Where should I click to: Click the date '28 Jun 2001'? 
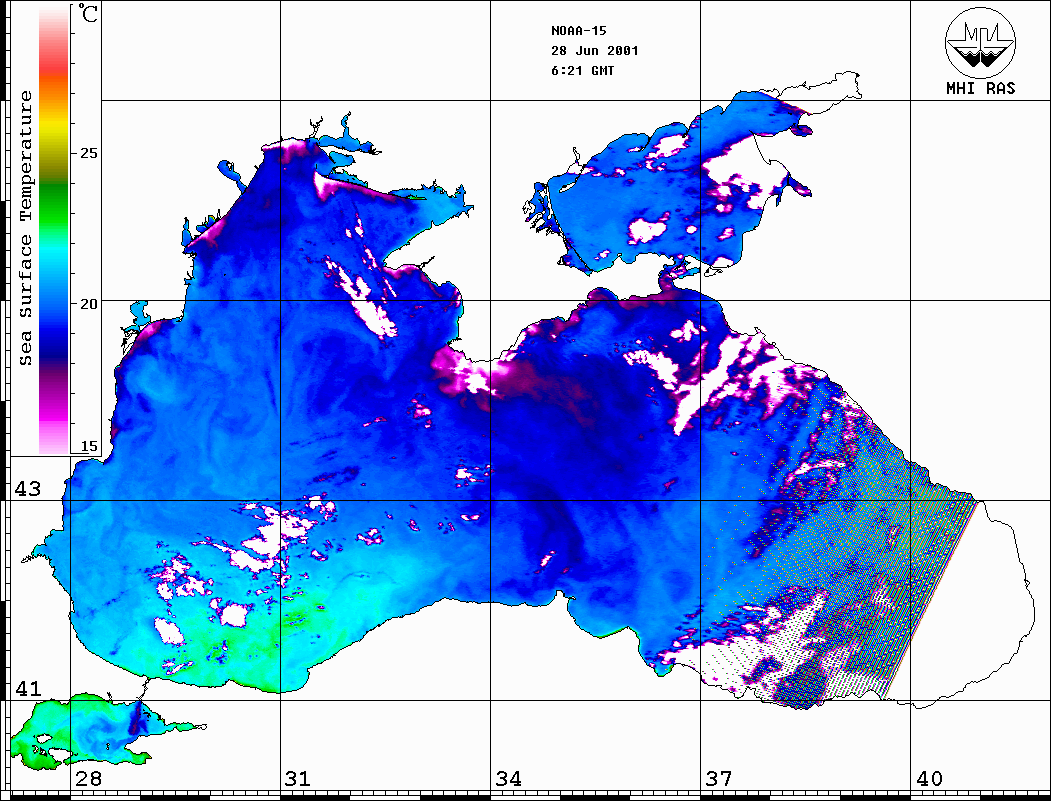tap(595, 51)
